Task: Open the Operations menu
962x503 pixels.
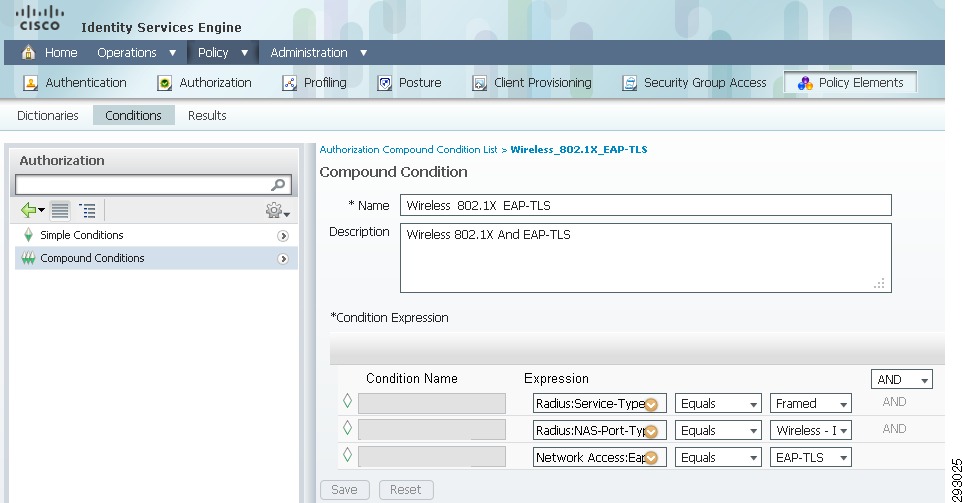Action: coord(136,53)
